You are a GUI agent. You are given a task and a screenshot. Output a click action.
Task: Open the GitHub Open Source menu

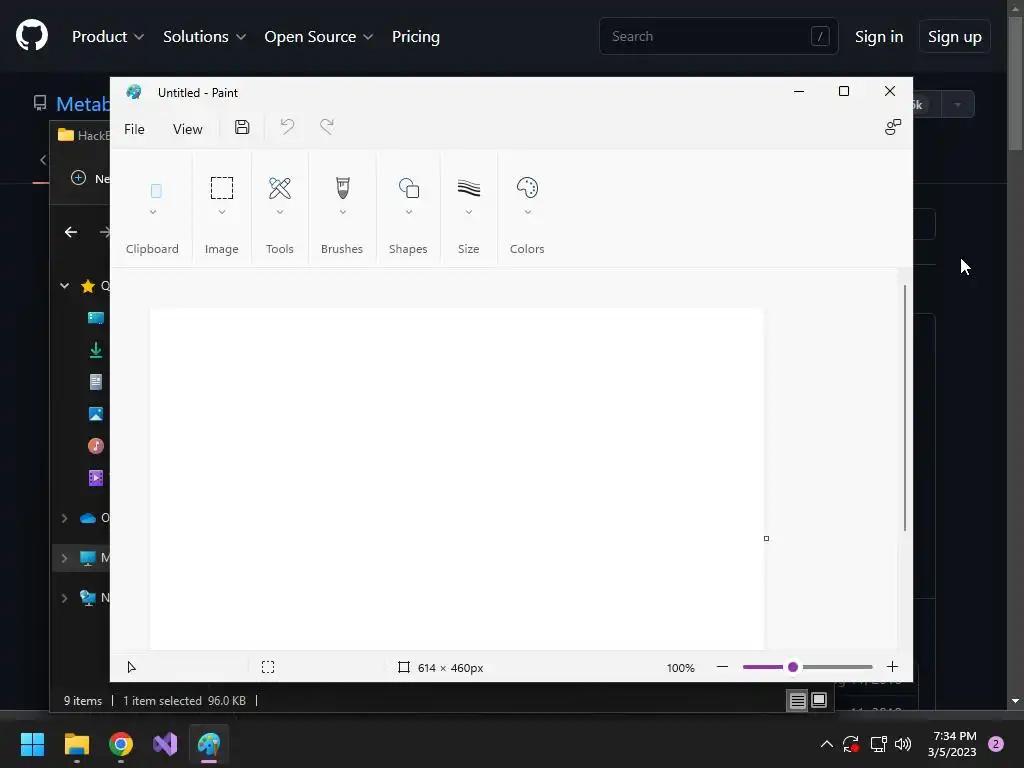click(x=319, y=37)
